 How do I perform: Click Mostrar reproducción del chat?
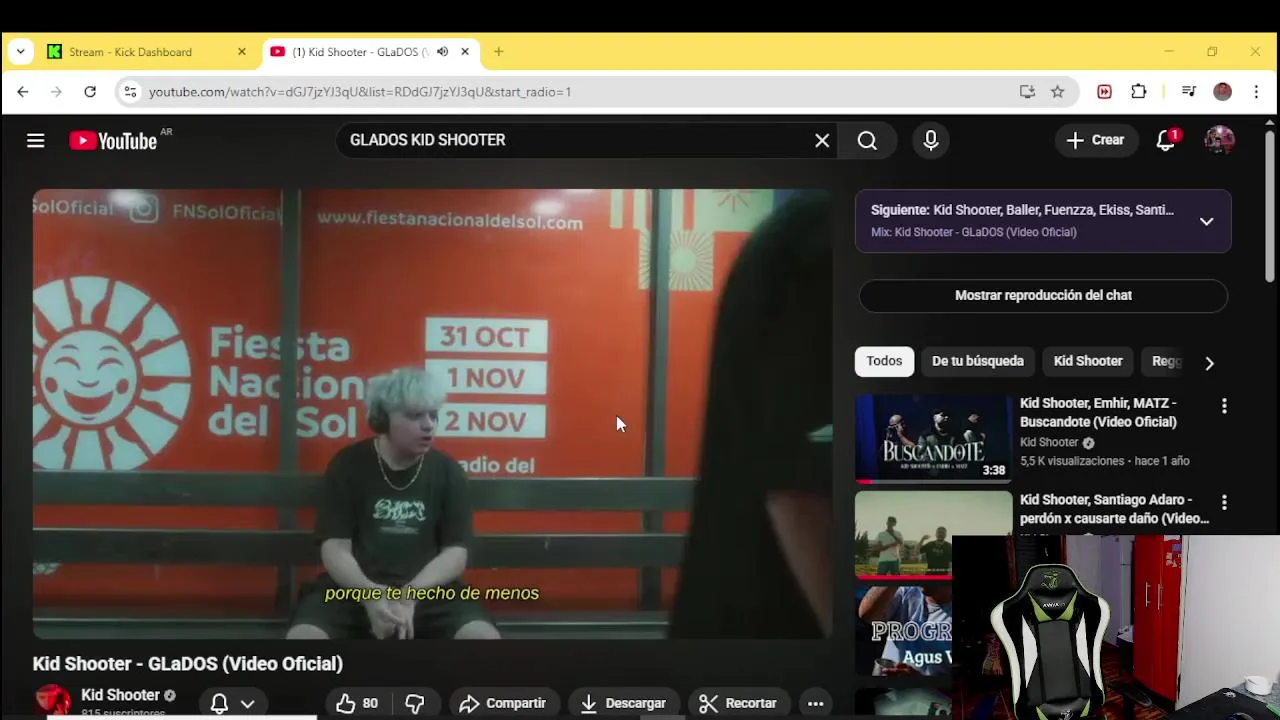point(1043,295)
